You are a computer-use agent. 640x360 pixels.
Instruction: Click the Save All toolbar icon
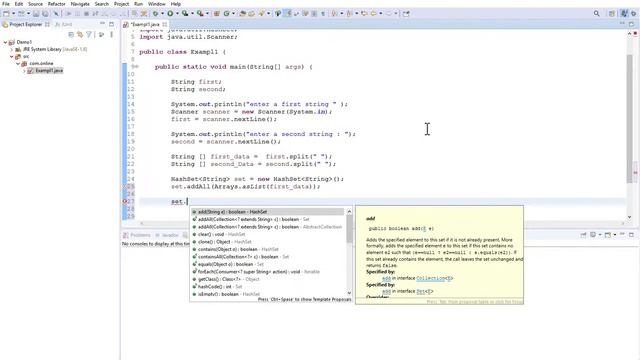click(x=45, y=13)
